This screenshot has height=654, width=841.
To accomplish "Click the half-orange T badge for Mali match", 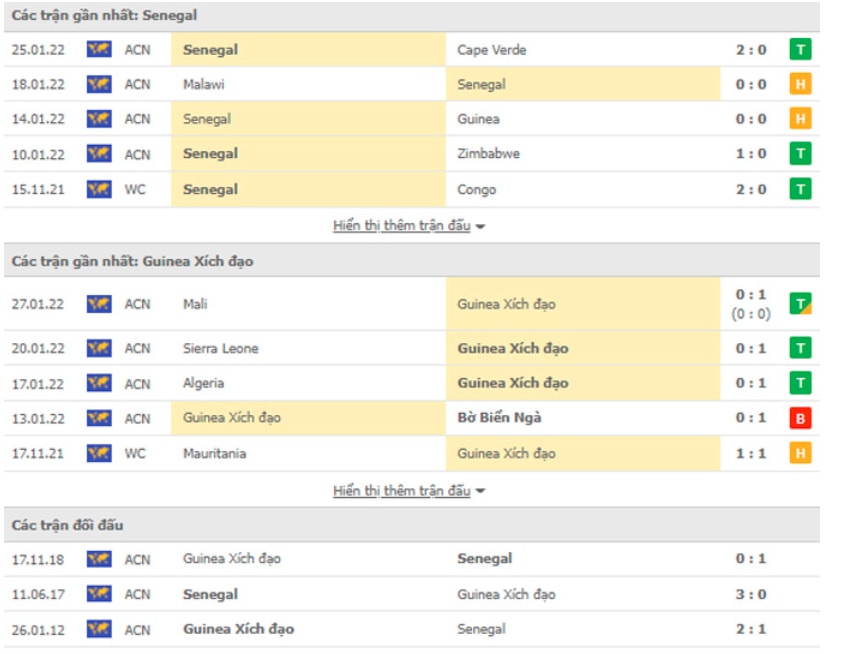I will pyautogui.click(x=799, y=304).
